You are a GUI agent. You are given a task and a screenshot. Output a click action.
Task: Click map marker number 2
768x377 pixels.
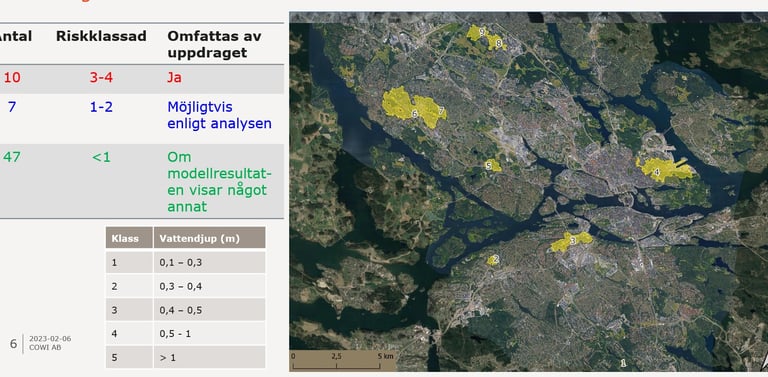point(493,260)
